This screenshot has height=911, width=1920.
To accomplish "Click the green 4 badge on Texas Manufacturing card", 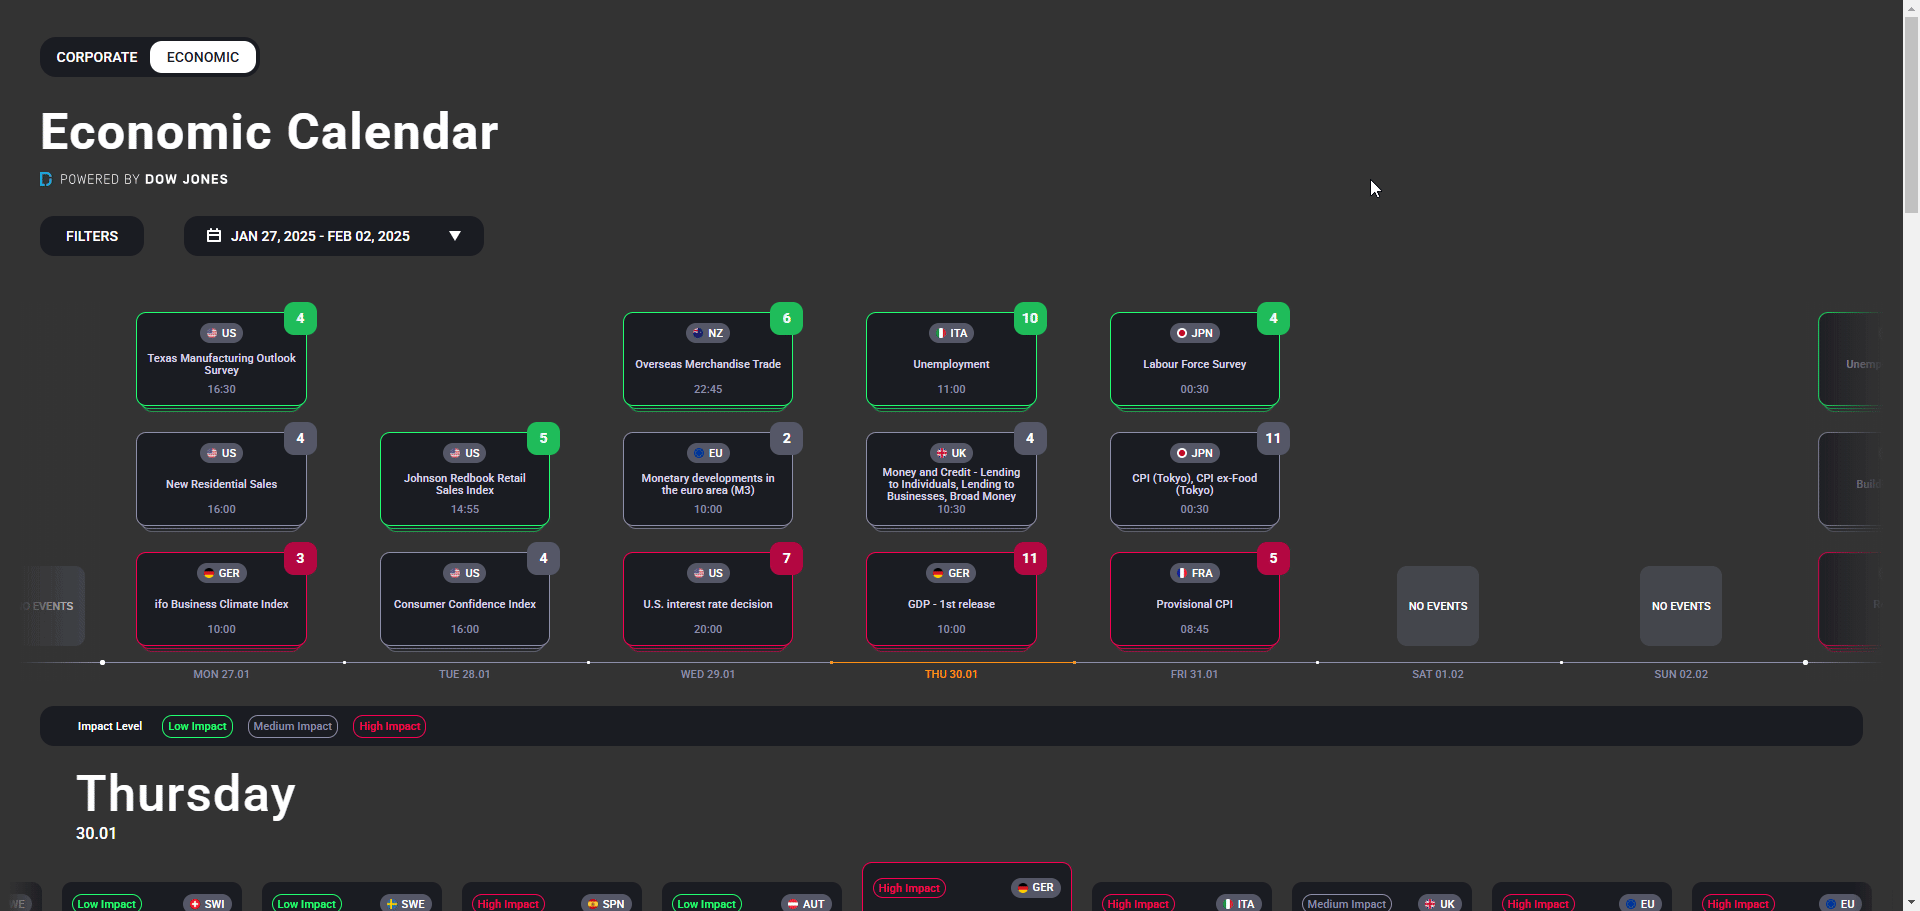I will [300, 318].
